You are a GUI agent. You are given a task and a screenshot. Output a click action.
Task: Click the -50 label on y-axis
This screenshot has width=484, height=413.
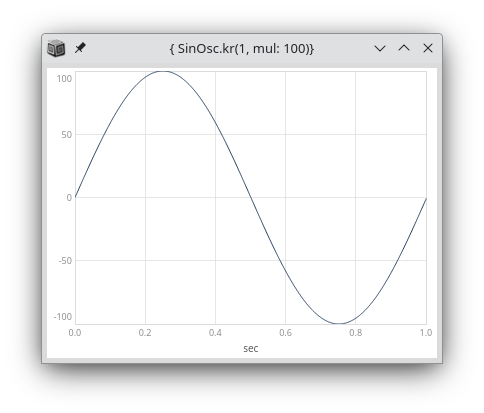pyautogui.click(x=65, y=261)
